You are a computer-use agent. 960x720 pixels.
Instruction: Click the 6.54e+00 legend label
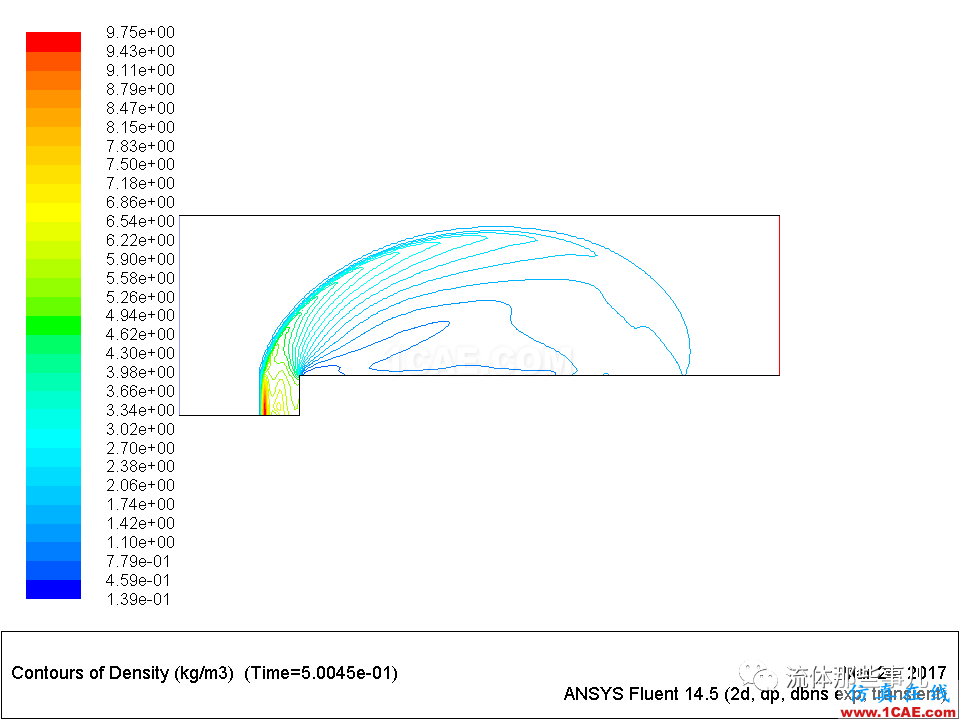tap(140, 222)
